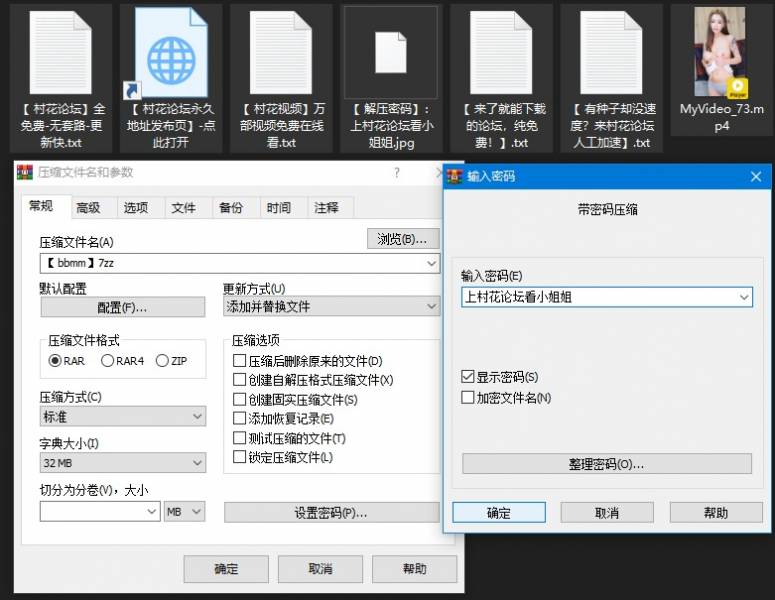Screen dimensions: 775x600
Task: Click the 设置密码(P)... button
Action: pyautogui.click(x=331, y=513)
